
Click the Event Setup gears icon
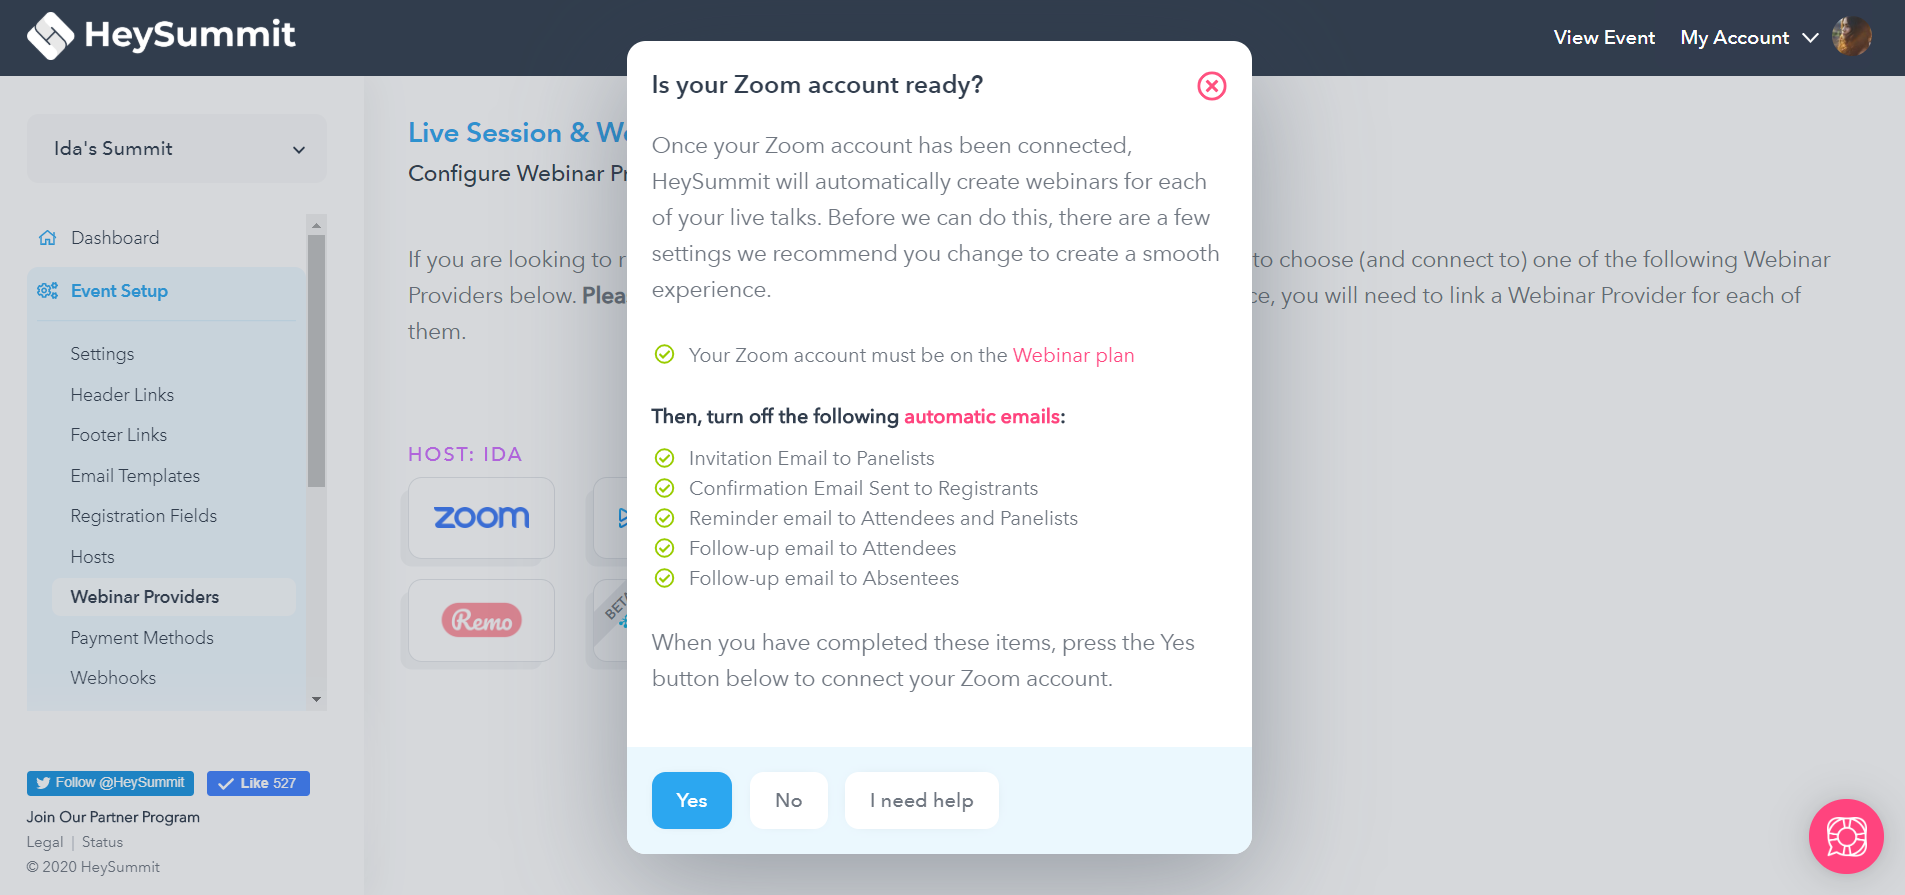tap(47, 291)
